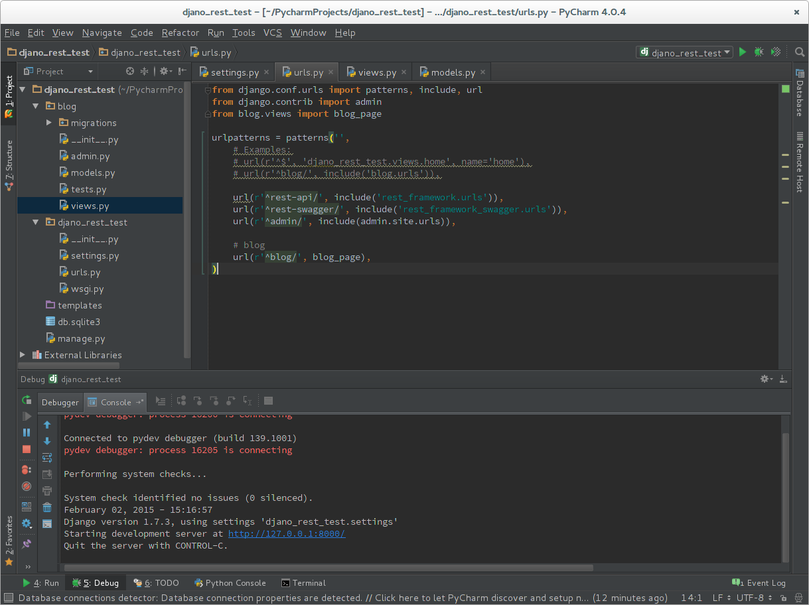Click console Up the stack trace arrow

47,425
